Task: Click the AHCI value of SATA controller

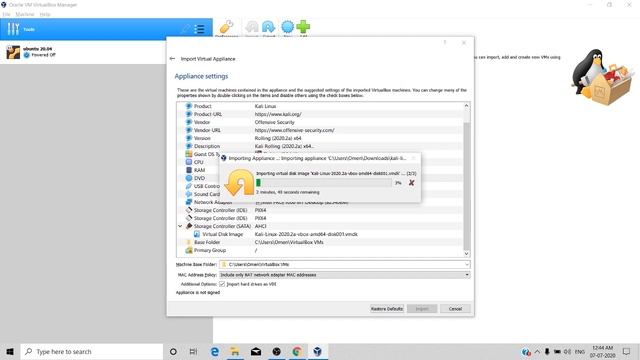Action: pos(260,226)
